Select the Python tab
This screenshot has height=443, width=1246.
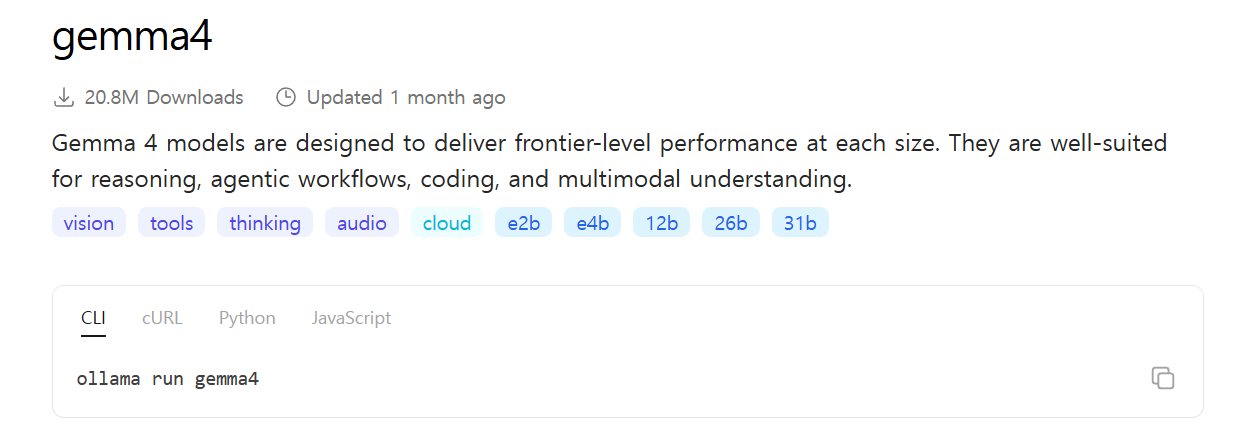247,318
